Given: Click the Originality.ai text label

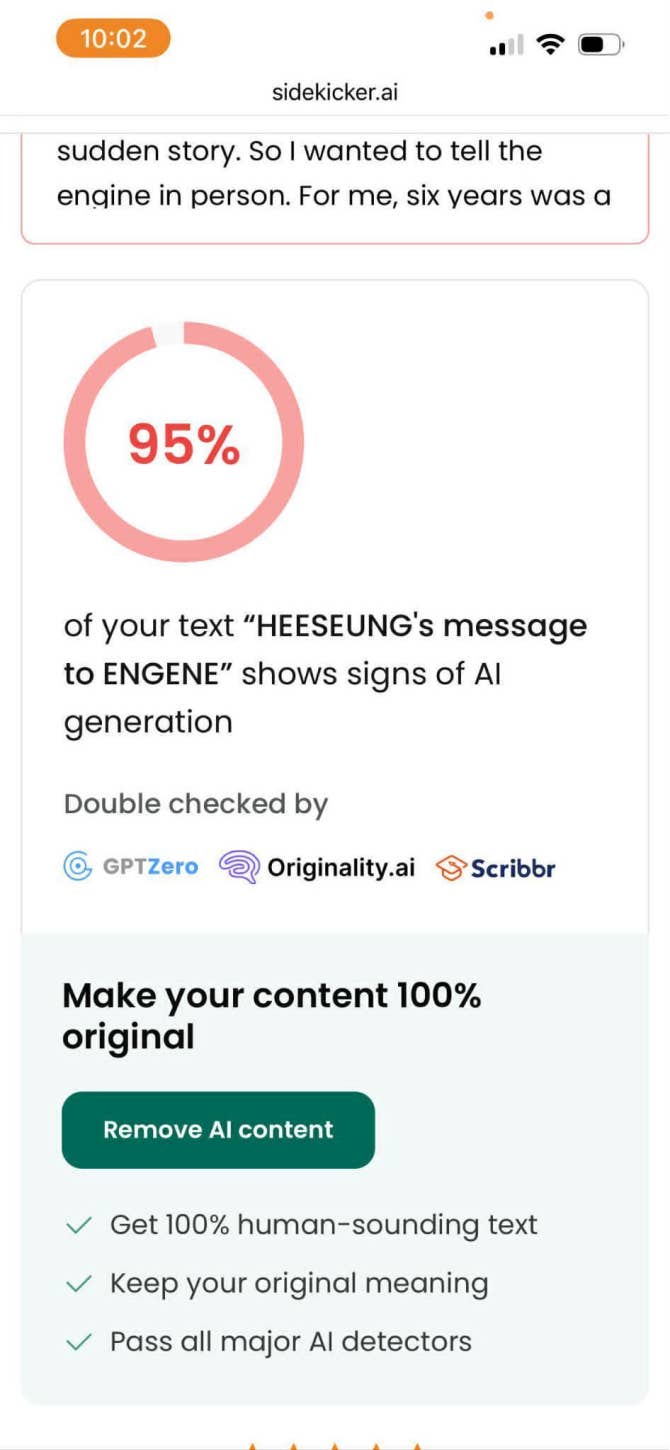Looking at the screenshot, I should (340, 867).
